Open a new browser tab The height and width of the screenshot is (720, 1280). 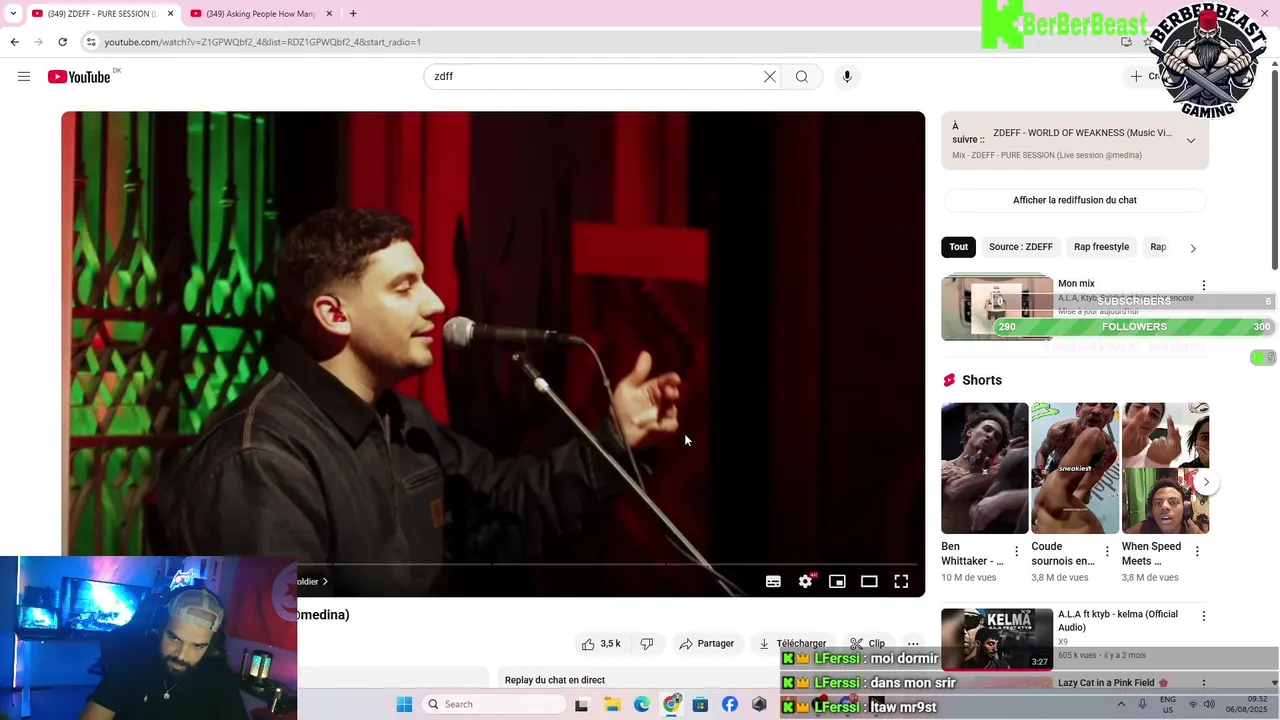pos(353,14)
